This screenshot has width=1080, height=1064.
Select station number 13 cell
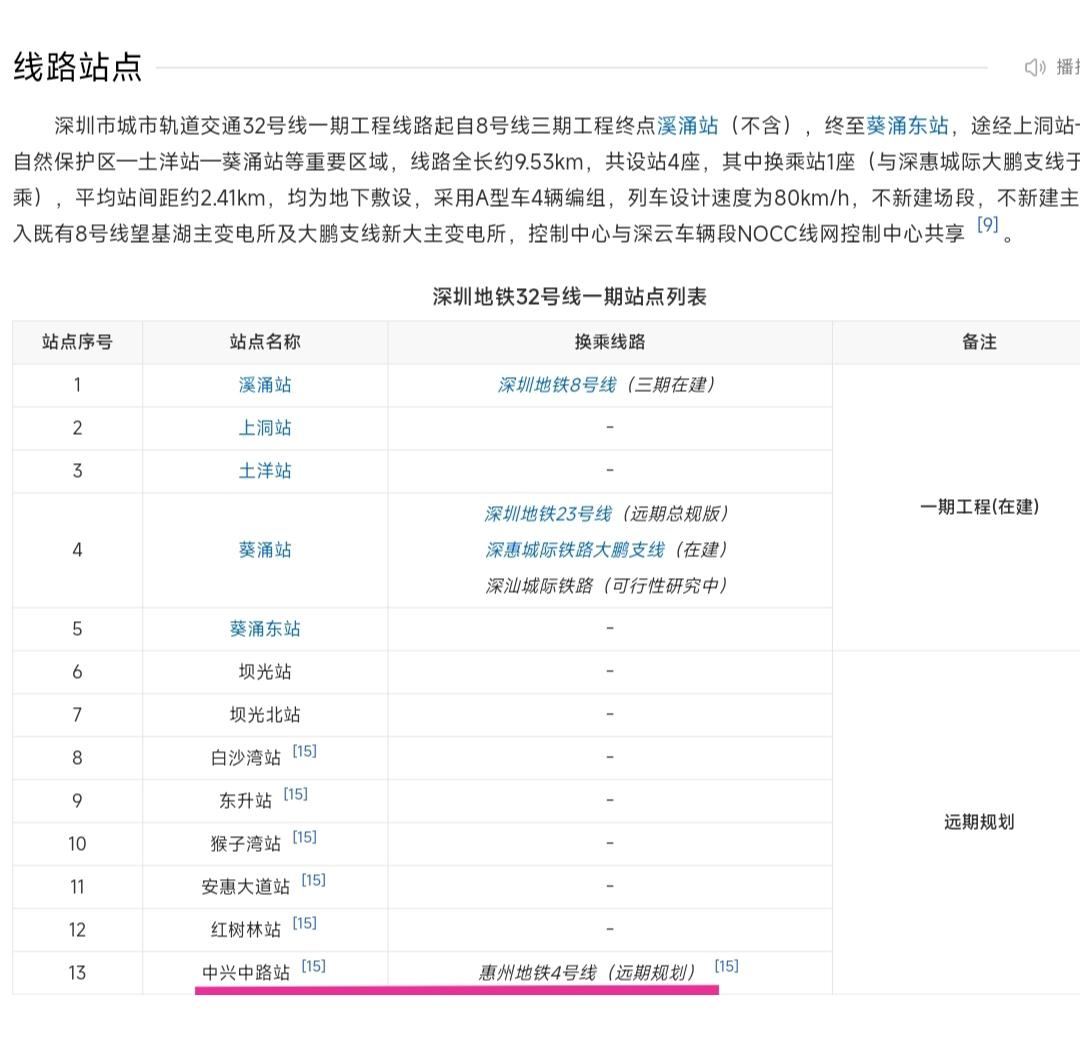point(77,972)
